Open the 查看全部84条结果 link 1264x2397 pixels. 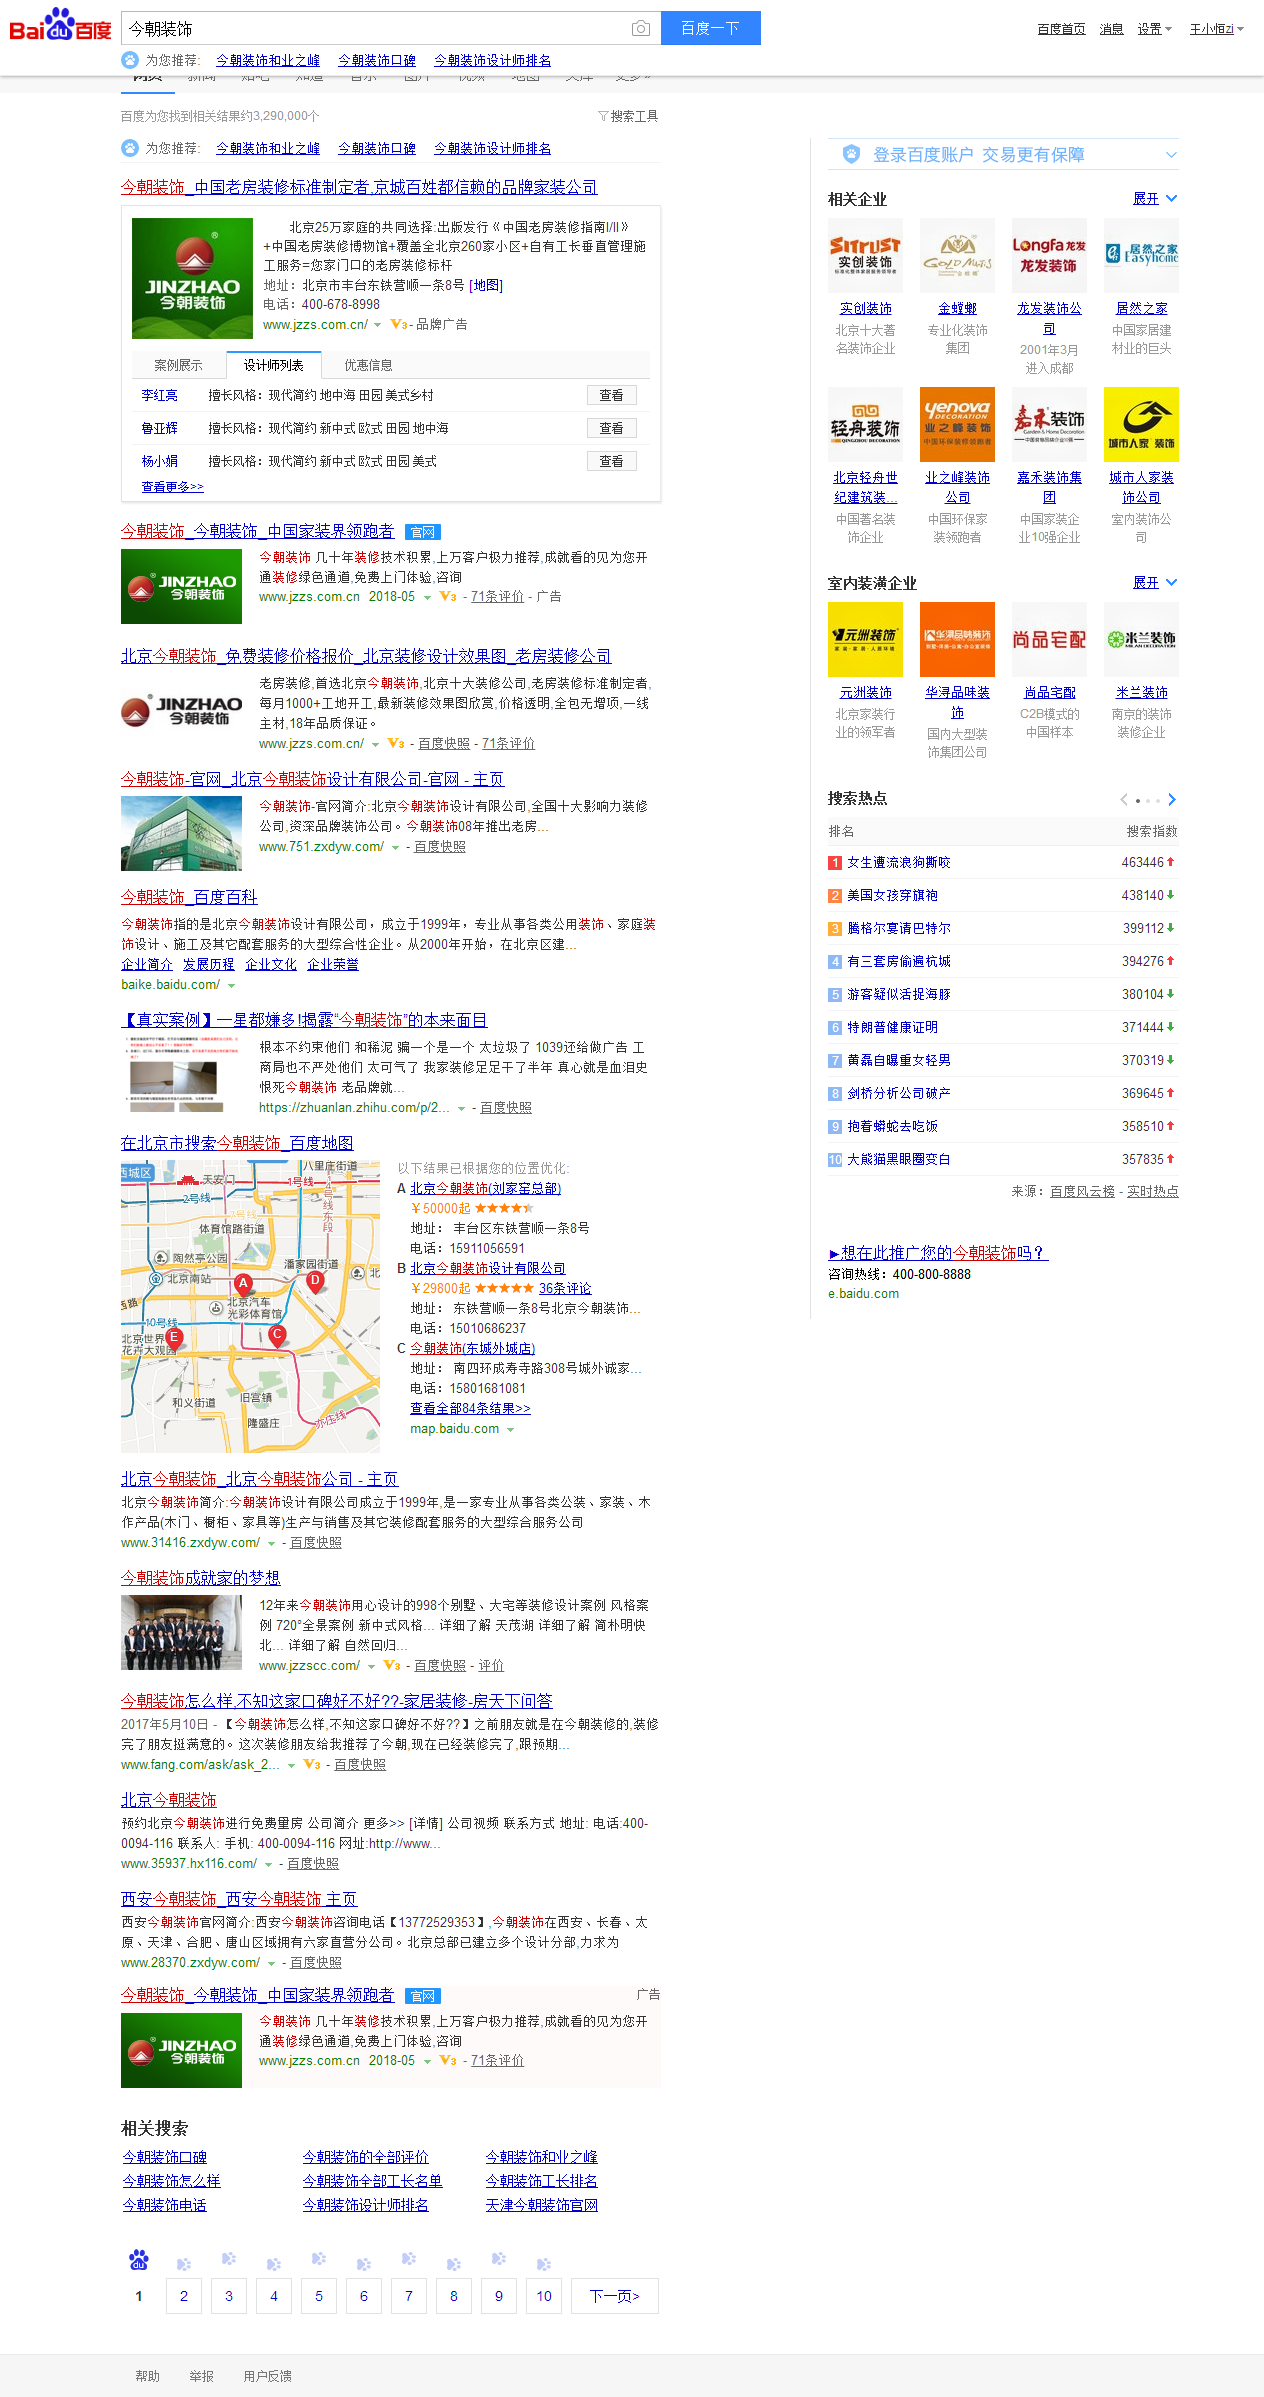tap(470, 1408)
